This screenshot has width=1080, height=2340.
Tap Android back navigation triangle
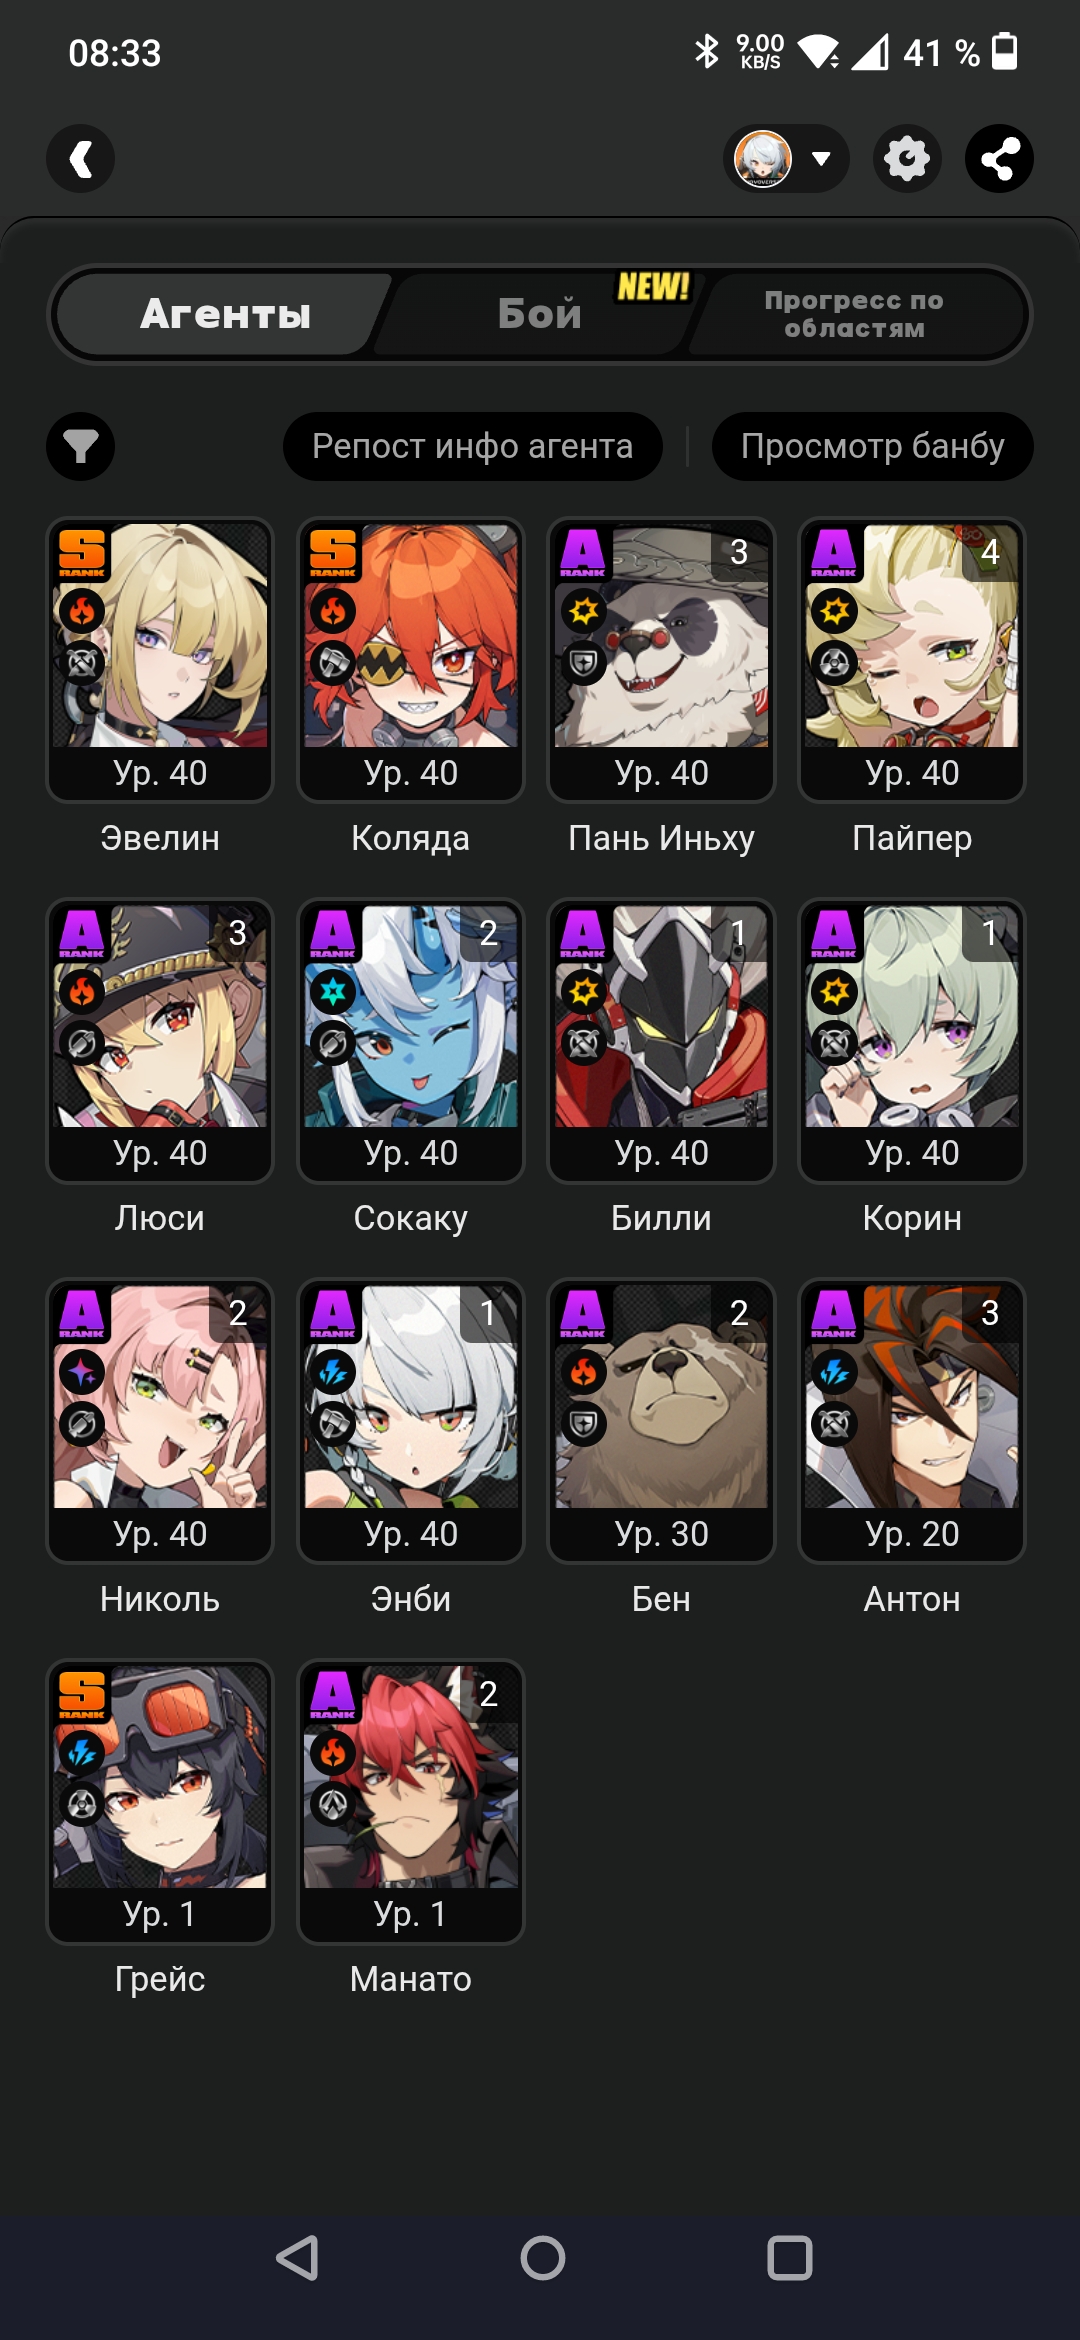tap(298, 2257)
